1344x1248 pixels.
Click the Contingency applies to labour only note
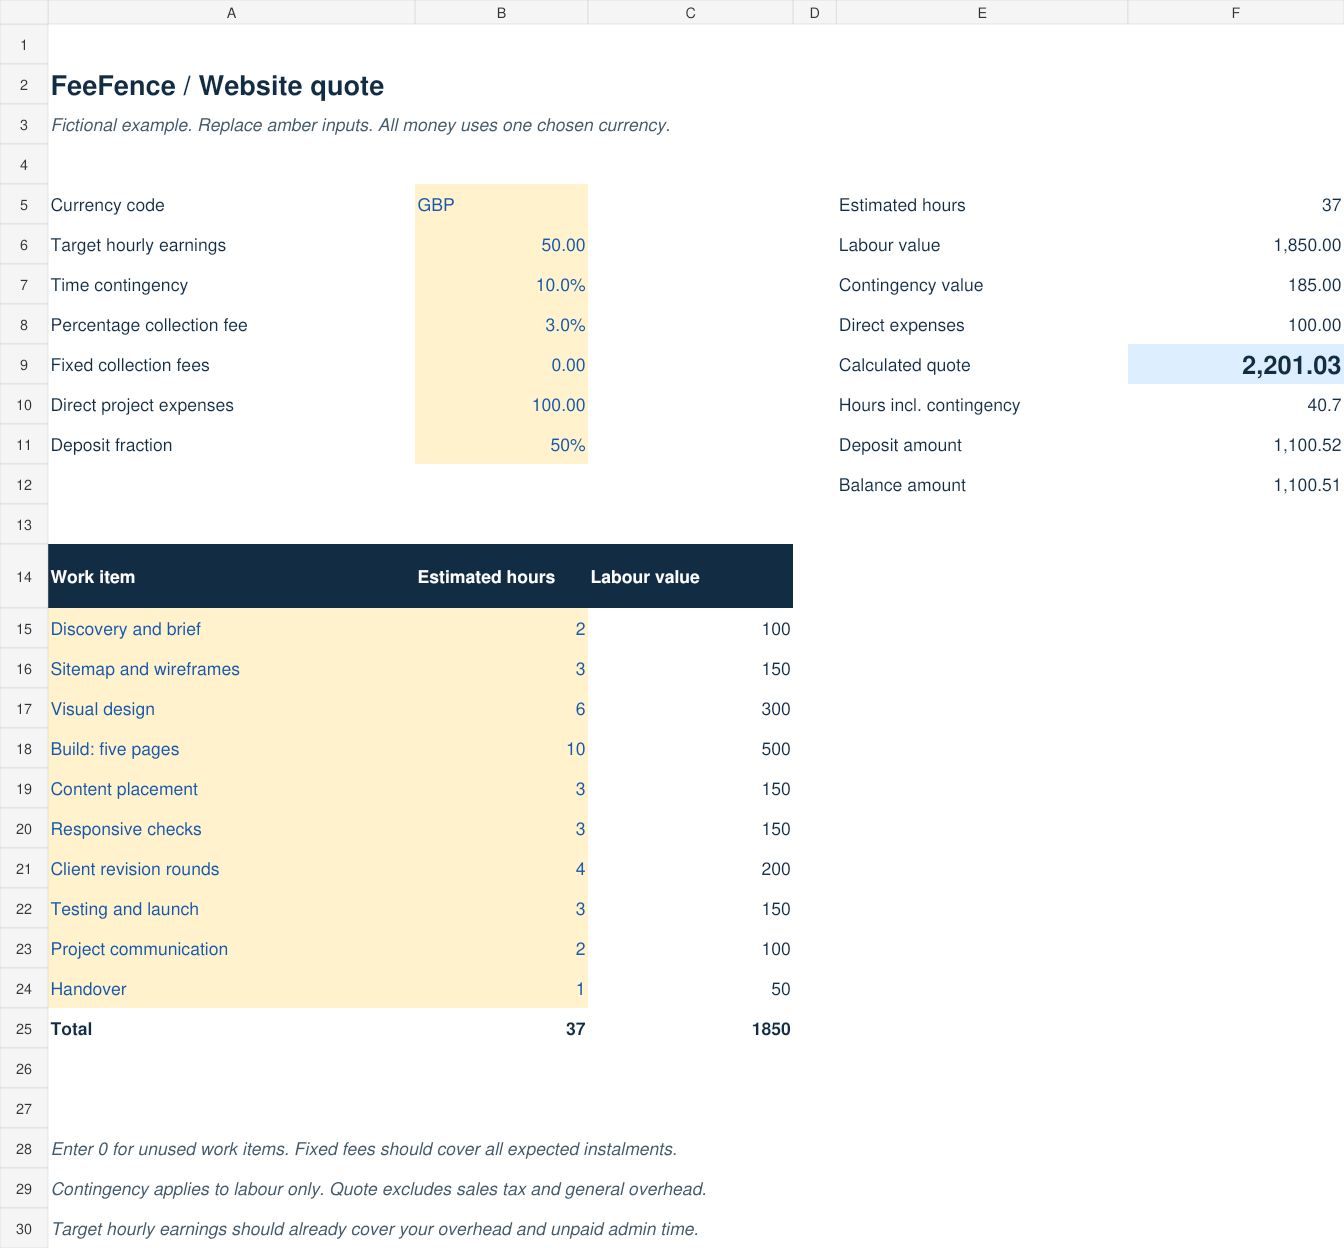click(x=378, y=1189)
